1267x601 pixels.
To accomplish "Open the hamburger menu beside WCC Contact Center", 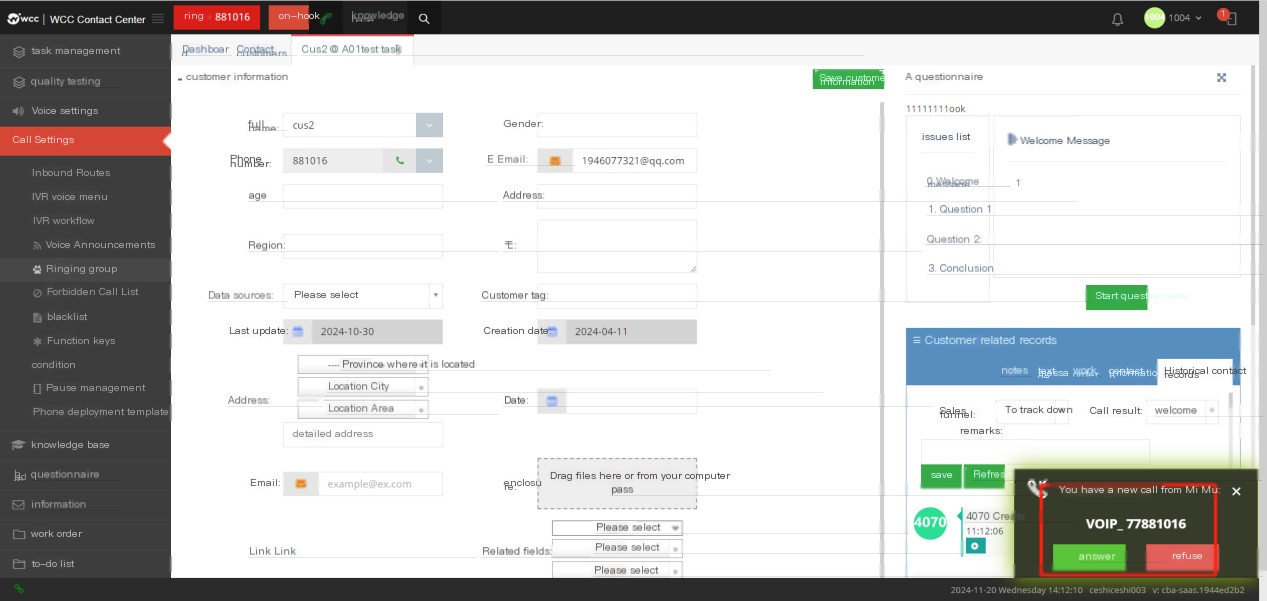I will [158, 18].
